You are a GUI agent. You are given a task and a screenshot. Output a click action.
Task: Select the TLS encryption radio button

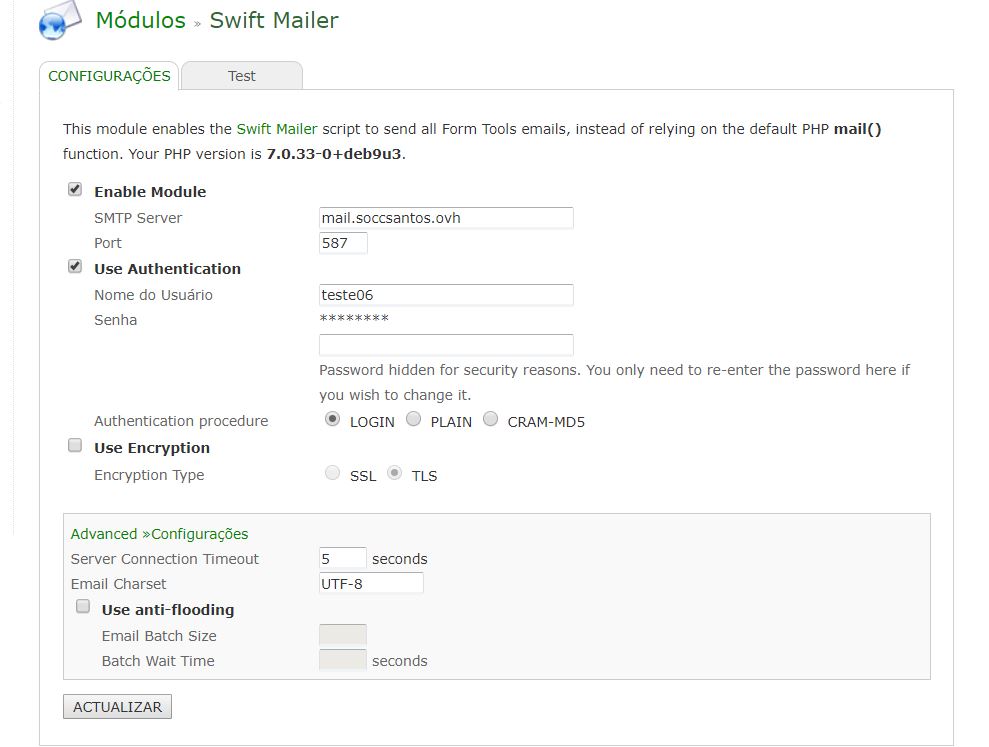click(x=396, y=472)
